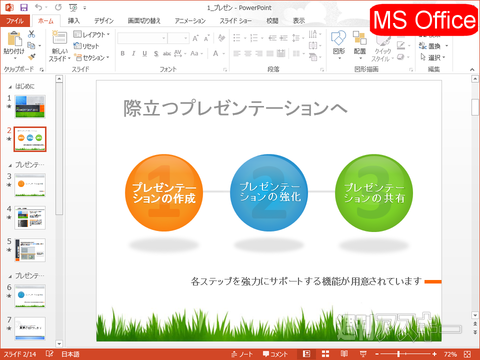The height and width of the screenshot is (360, 480).
Task: Open the File (ファイル) tab
Action: point(15,21)
